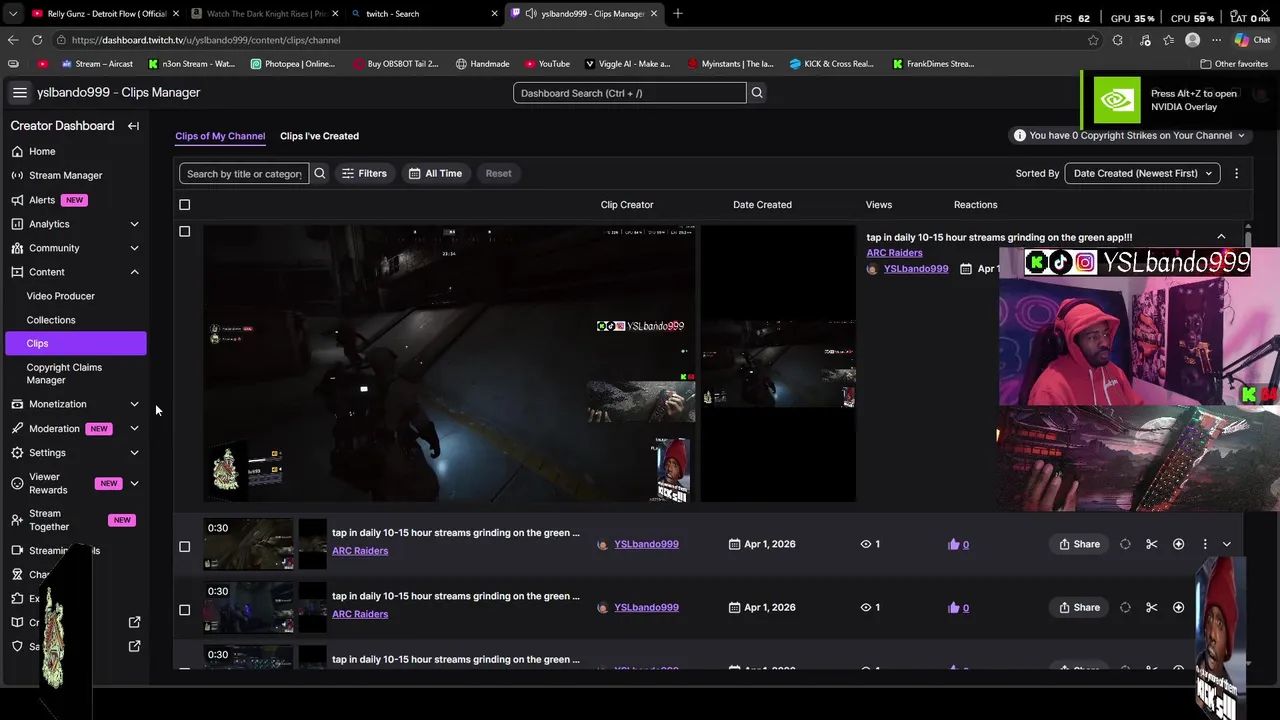The image size is (1280, 720).
Task: Open the tab search dropdown arrow
Action: pos(15,13)
